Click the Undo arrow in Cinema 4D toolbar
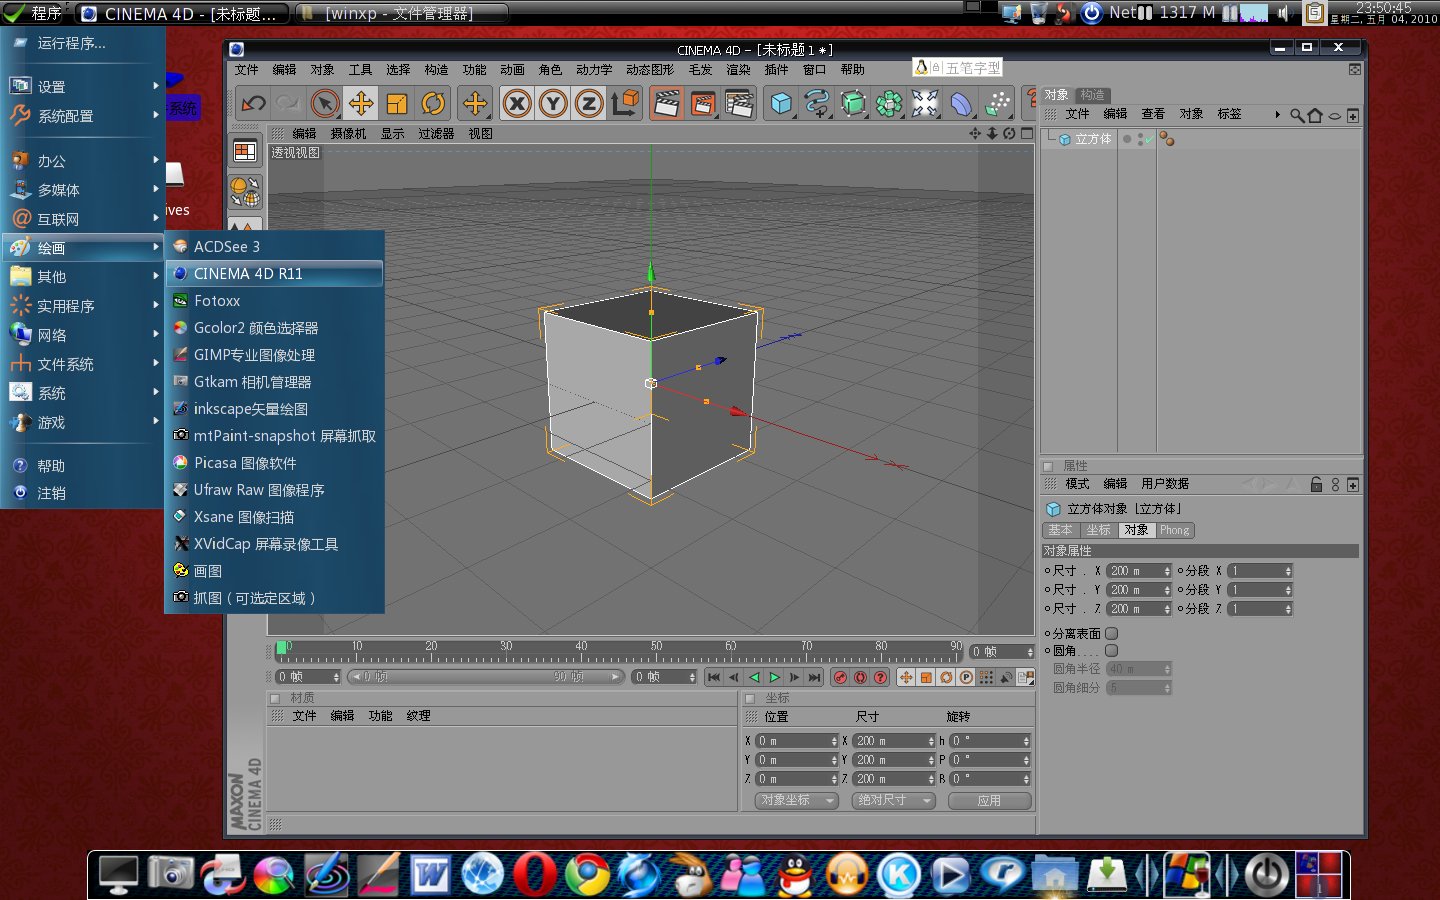The image size is (1440, 900). point(254,103)
